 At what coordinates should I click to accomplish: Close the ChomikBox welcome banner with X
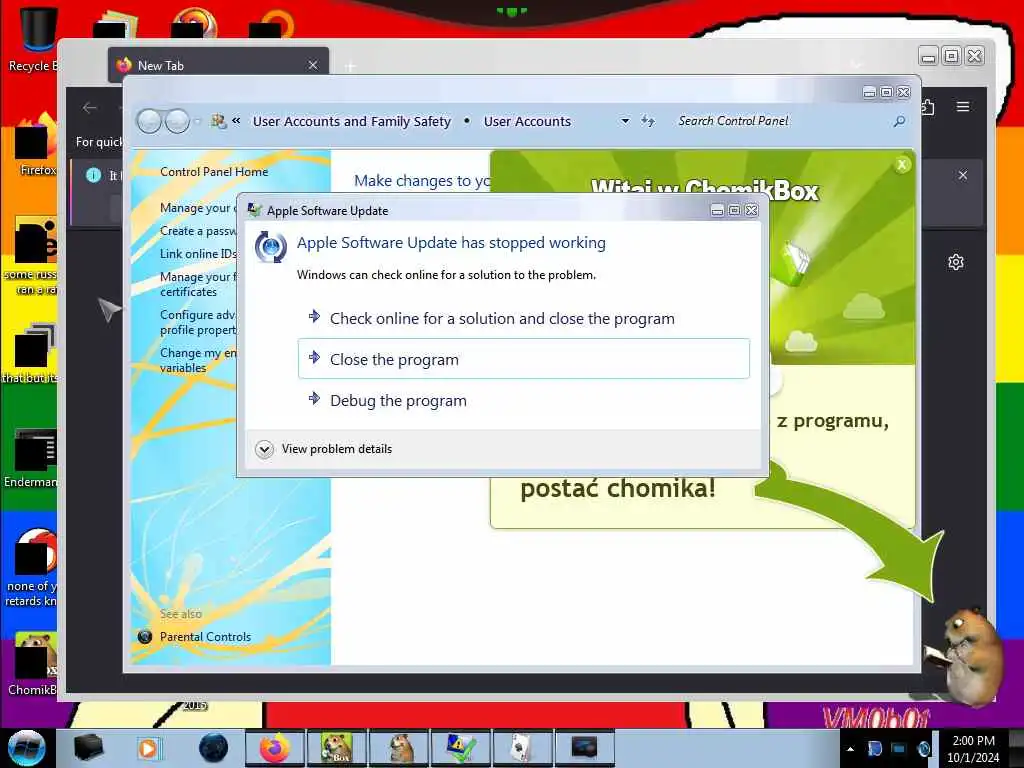point(902,165)
